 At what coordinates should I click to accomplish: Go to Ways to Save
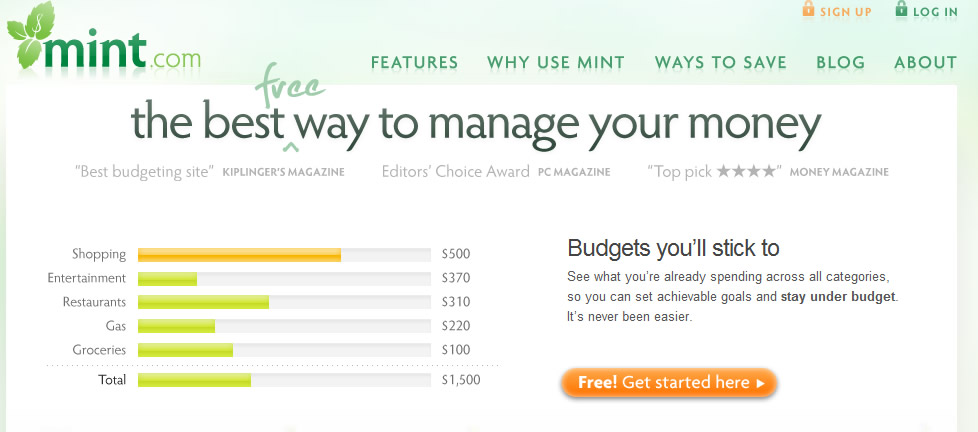point(720,63)
